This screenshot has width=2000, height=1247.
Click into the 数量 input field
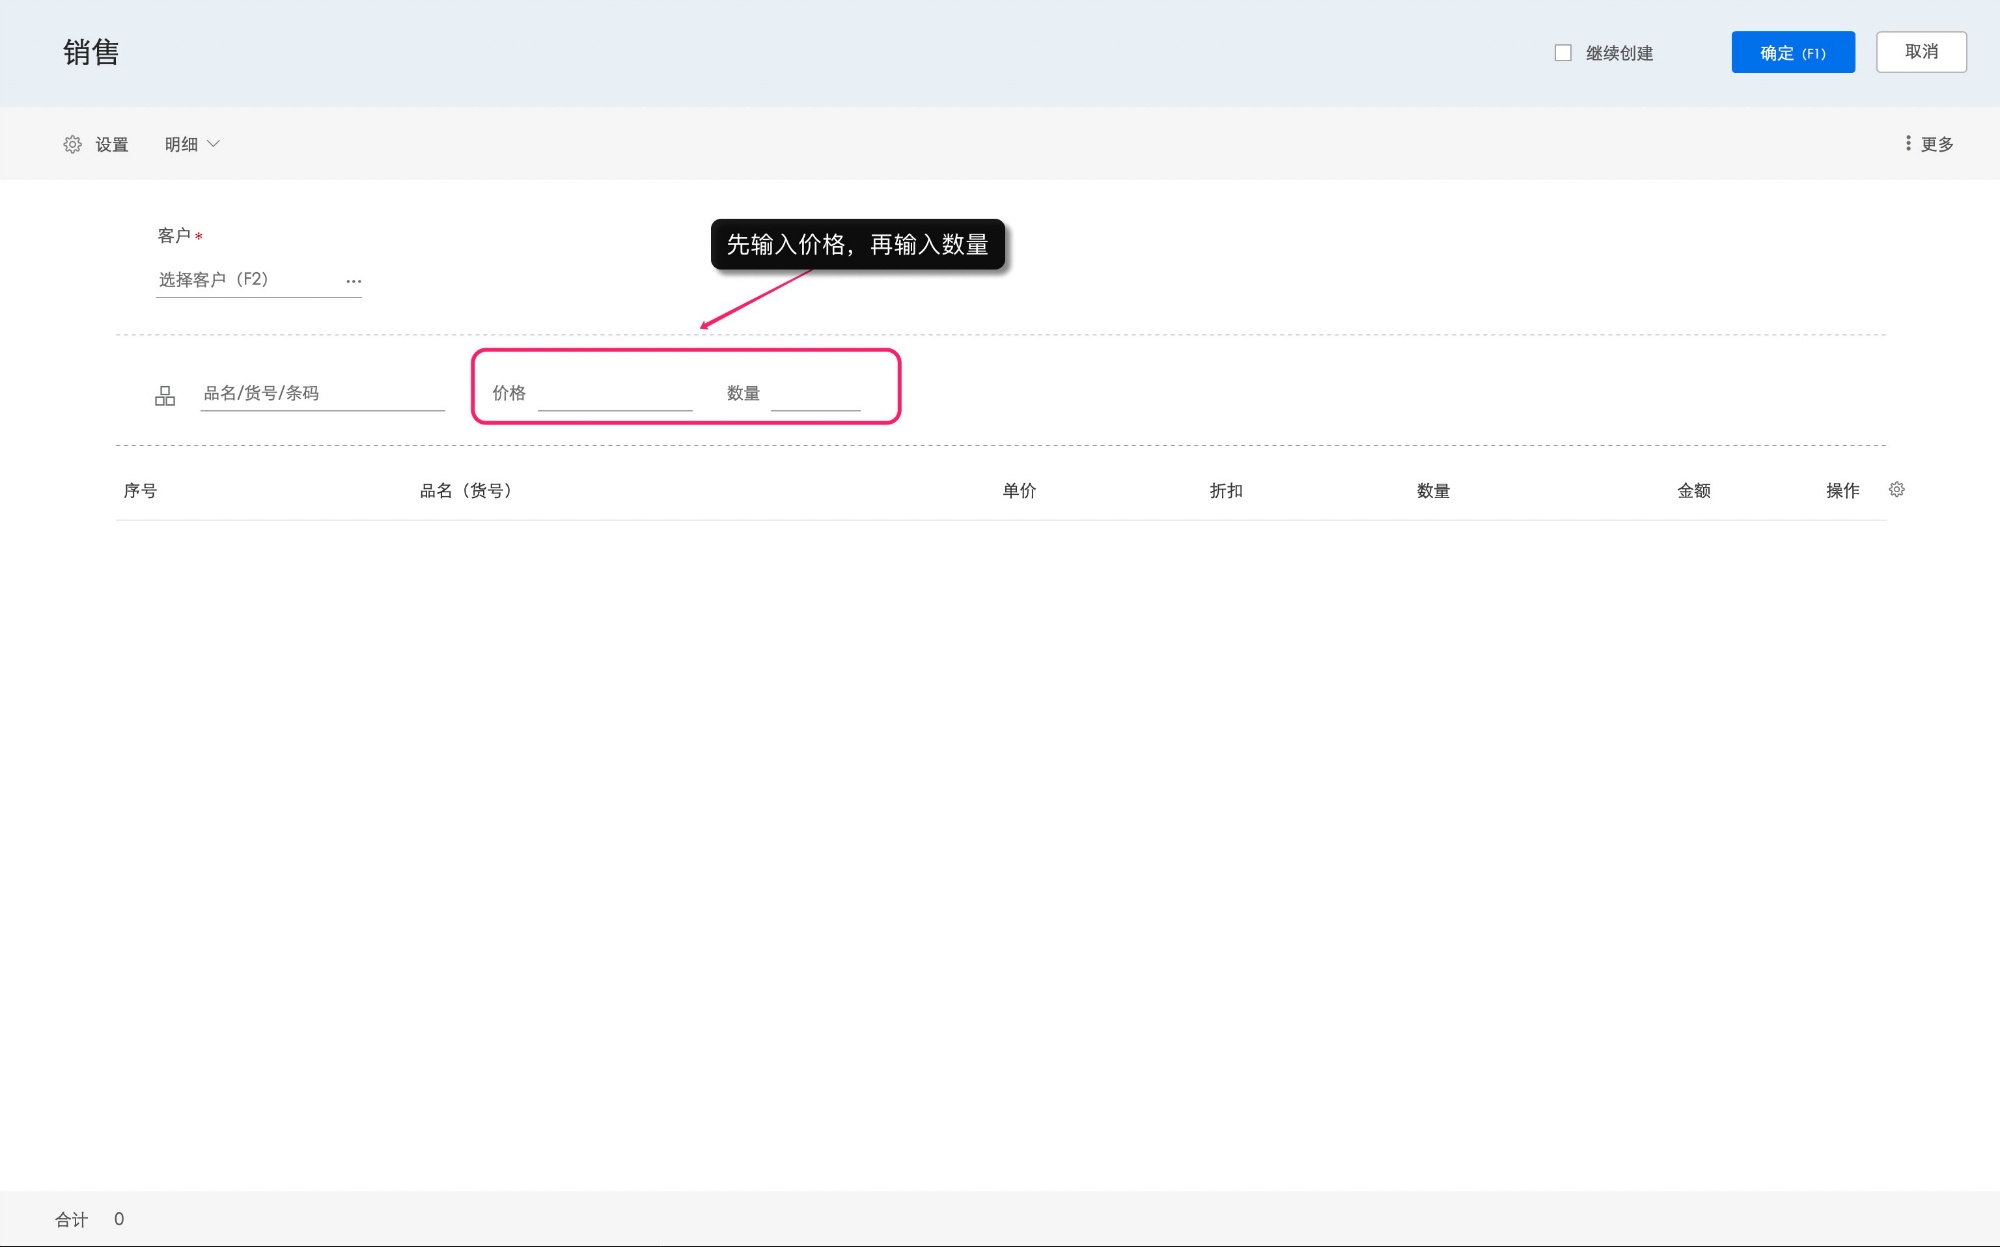click(x=815, y=394)
